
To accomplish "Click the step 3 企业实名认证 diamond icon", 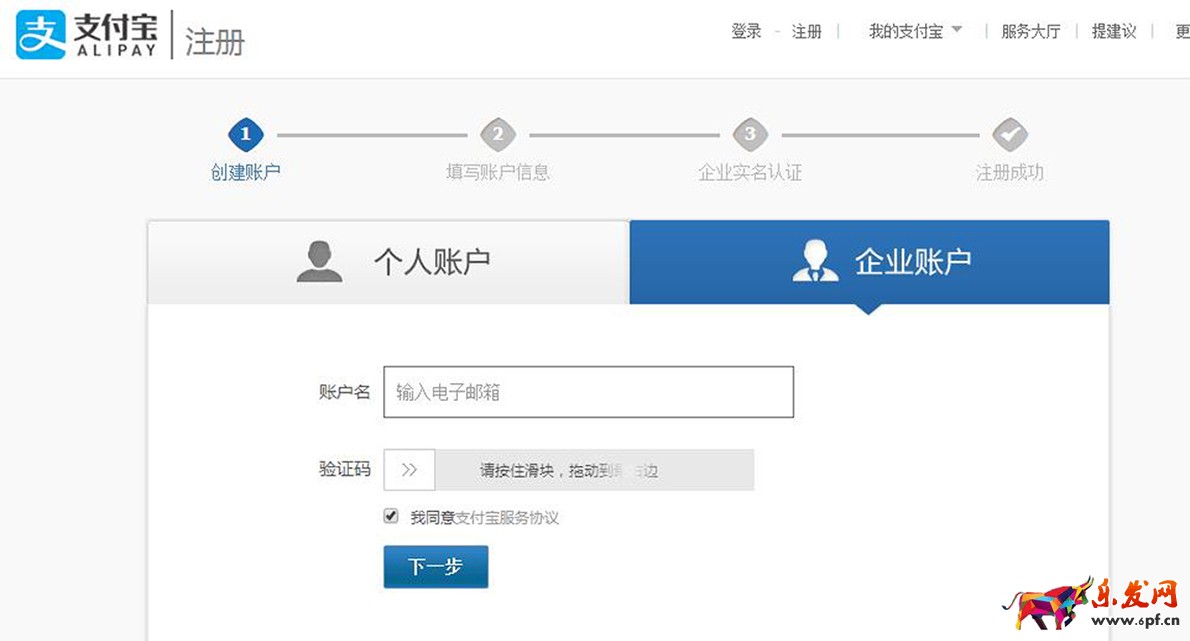I will click(750, 135).
